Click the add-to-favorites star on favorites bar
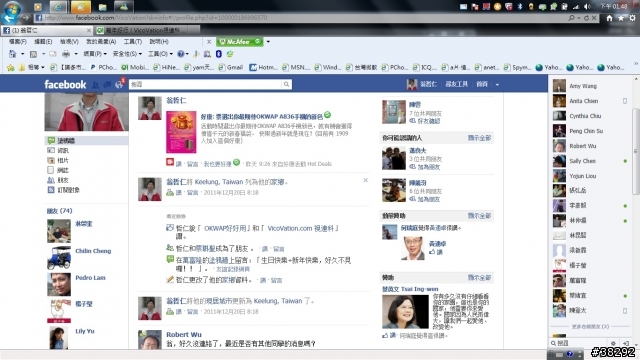 [x=11, y=67]
